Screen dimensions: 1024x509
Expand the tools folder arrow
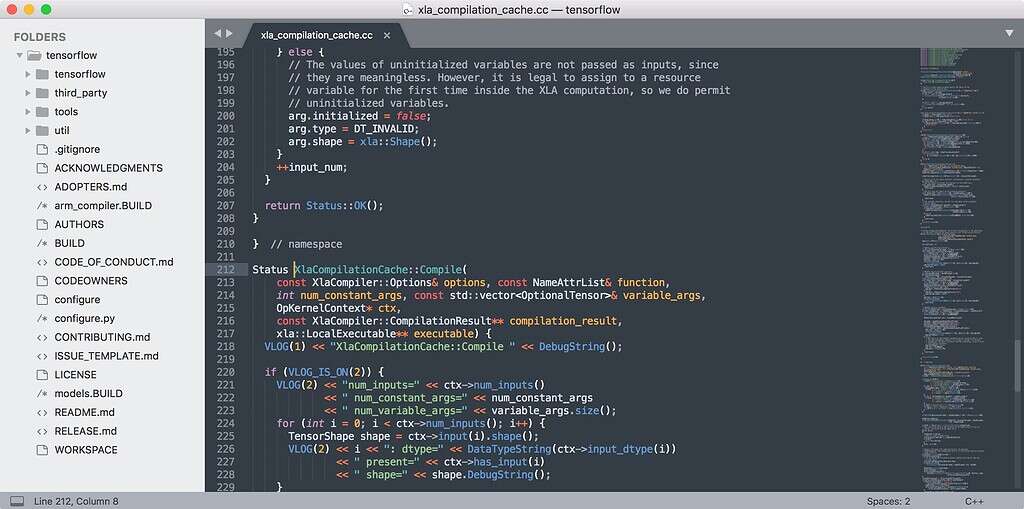pos(27,112)
